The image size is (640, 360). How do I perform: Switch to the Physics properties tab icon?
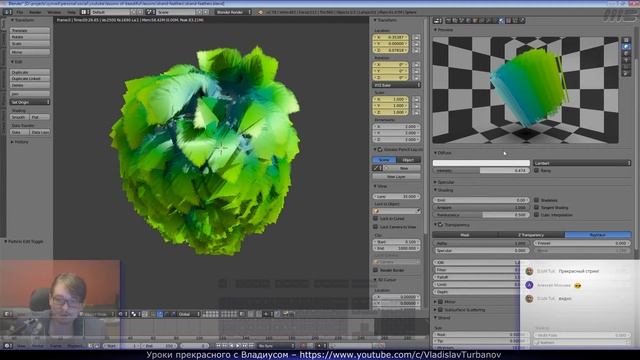[x=522, y=20]
